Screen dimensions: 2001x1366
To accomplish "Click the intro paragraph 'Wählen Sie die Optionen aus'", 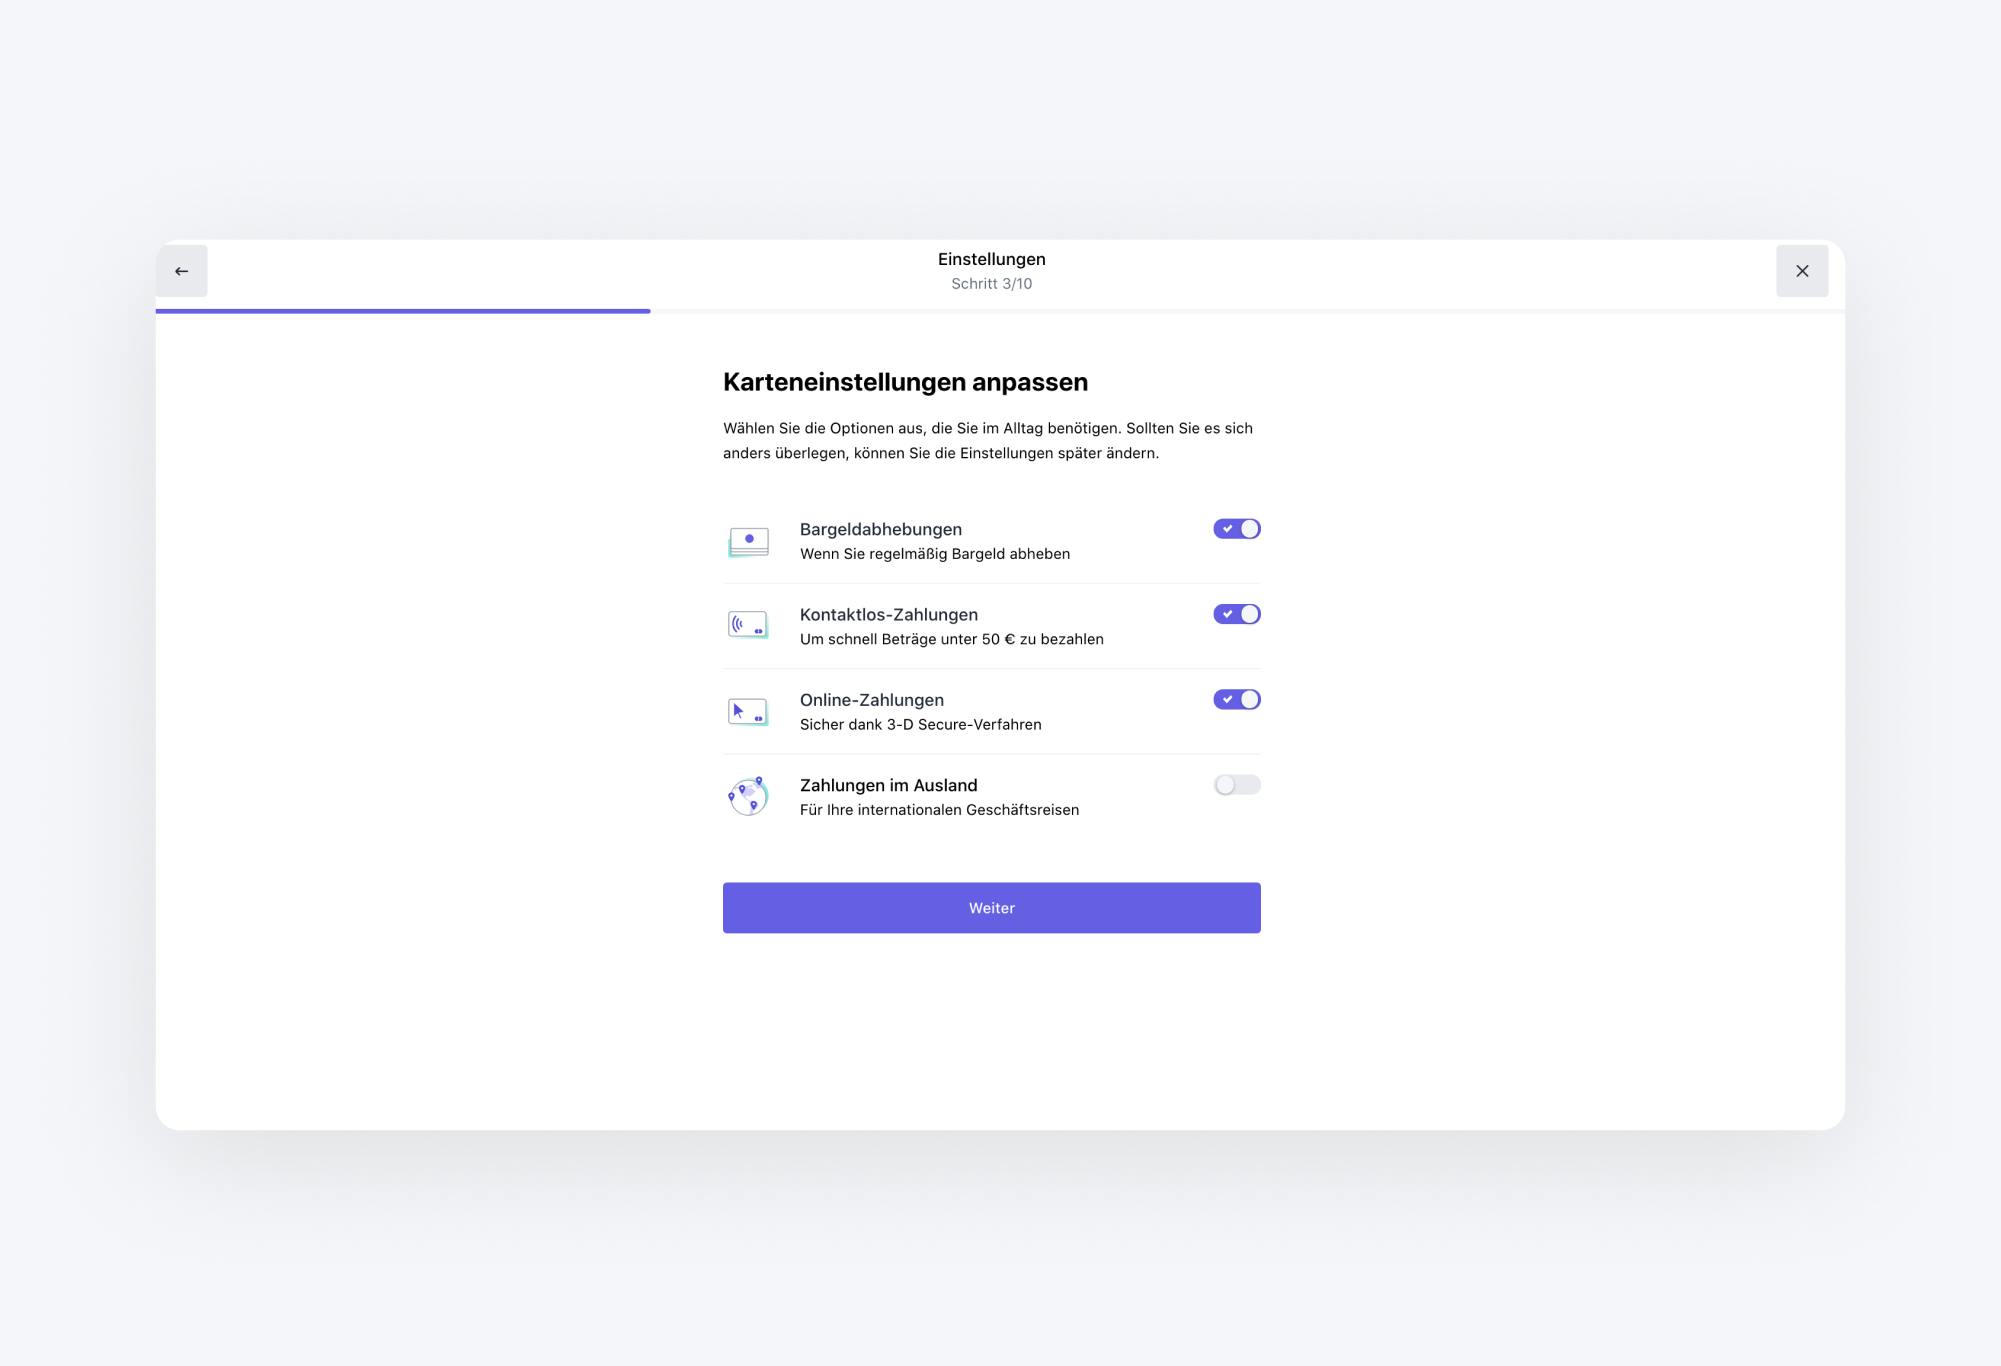I will pos(988,440).
